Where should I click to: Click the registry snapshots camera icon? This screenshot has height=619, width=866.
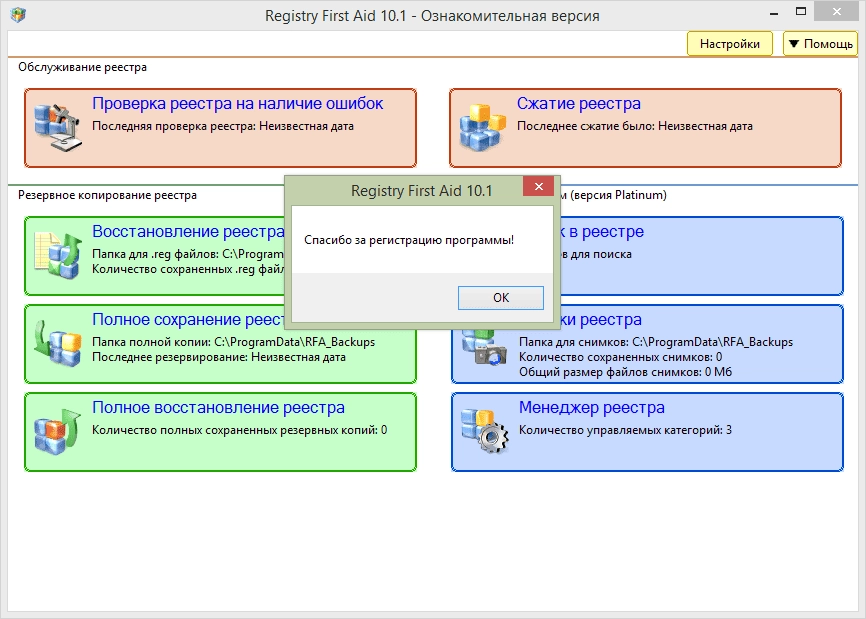pyautogui.click(x=484, y=348)
